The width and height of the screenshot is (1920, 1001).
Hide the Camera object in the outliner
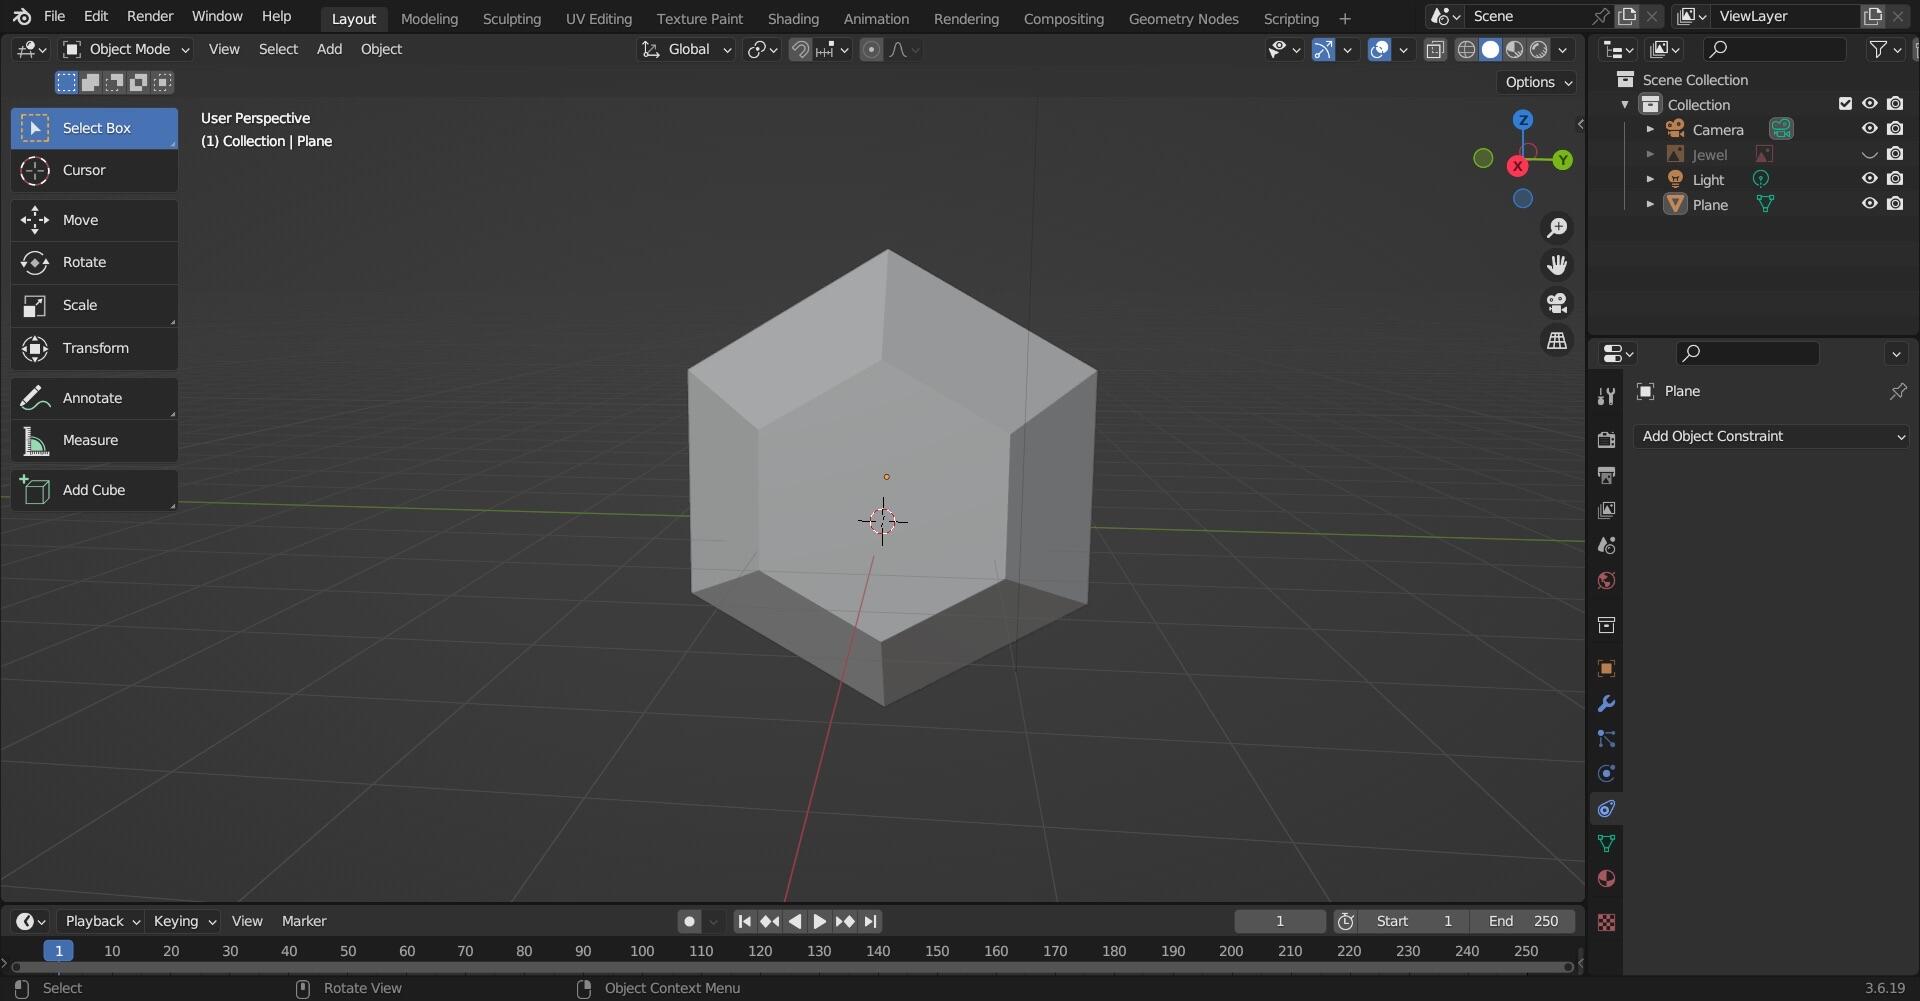point(1869,129)
